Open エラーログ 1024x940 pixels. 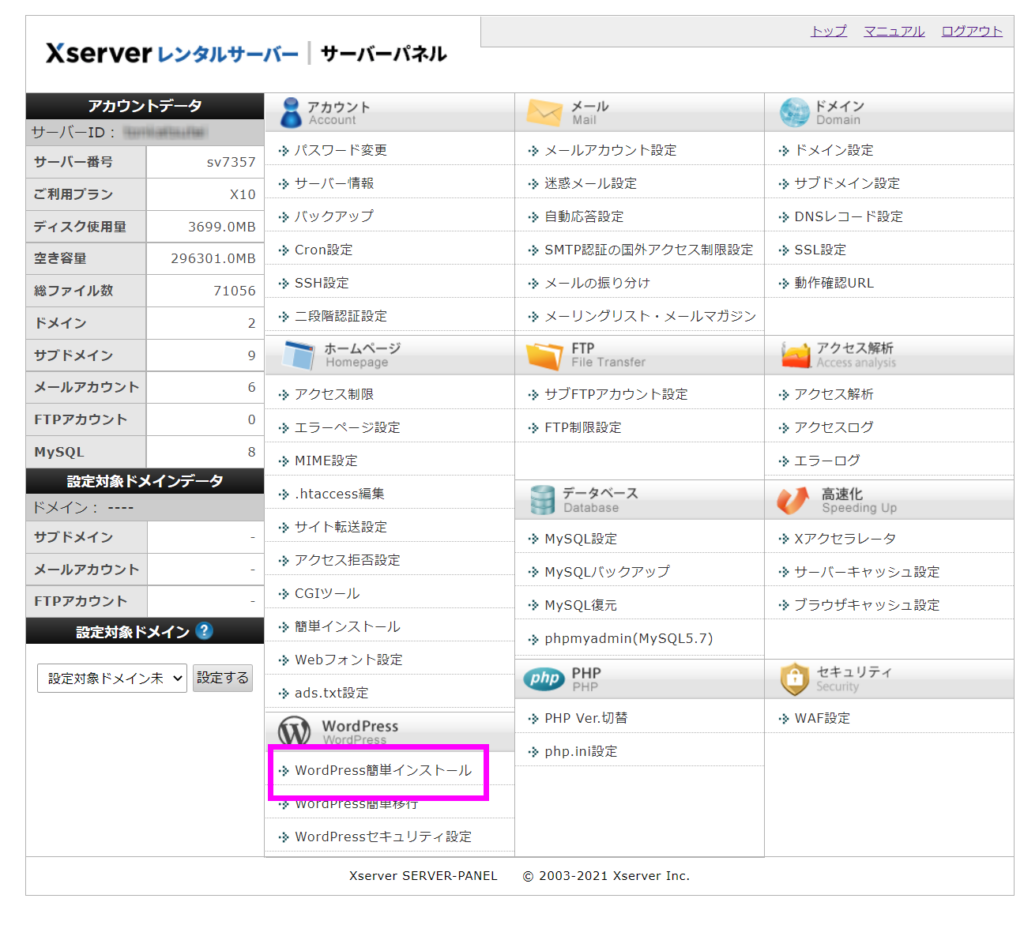coord(827,461)
